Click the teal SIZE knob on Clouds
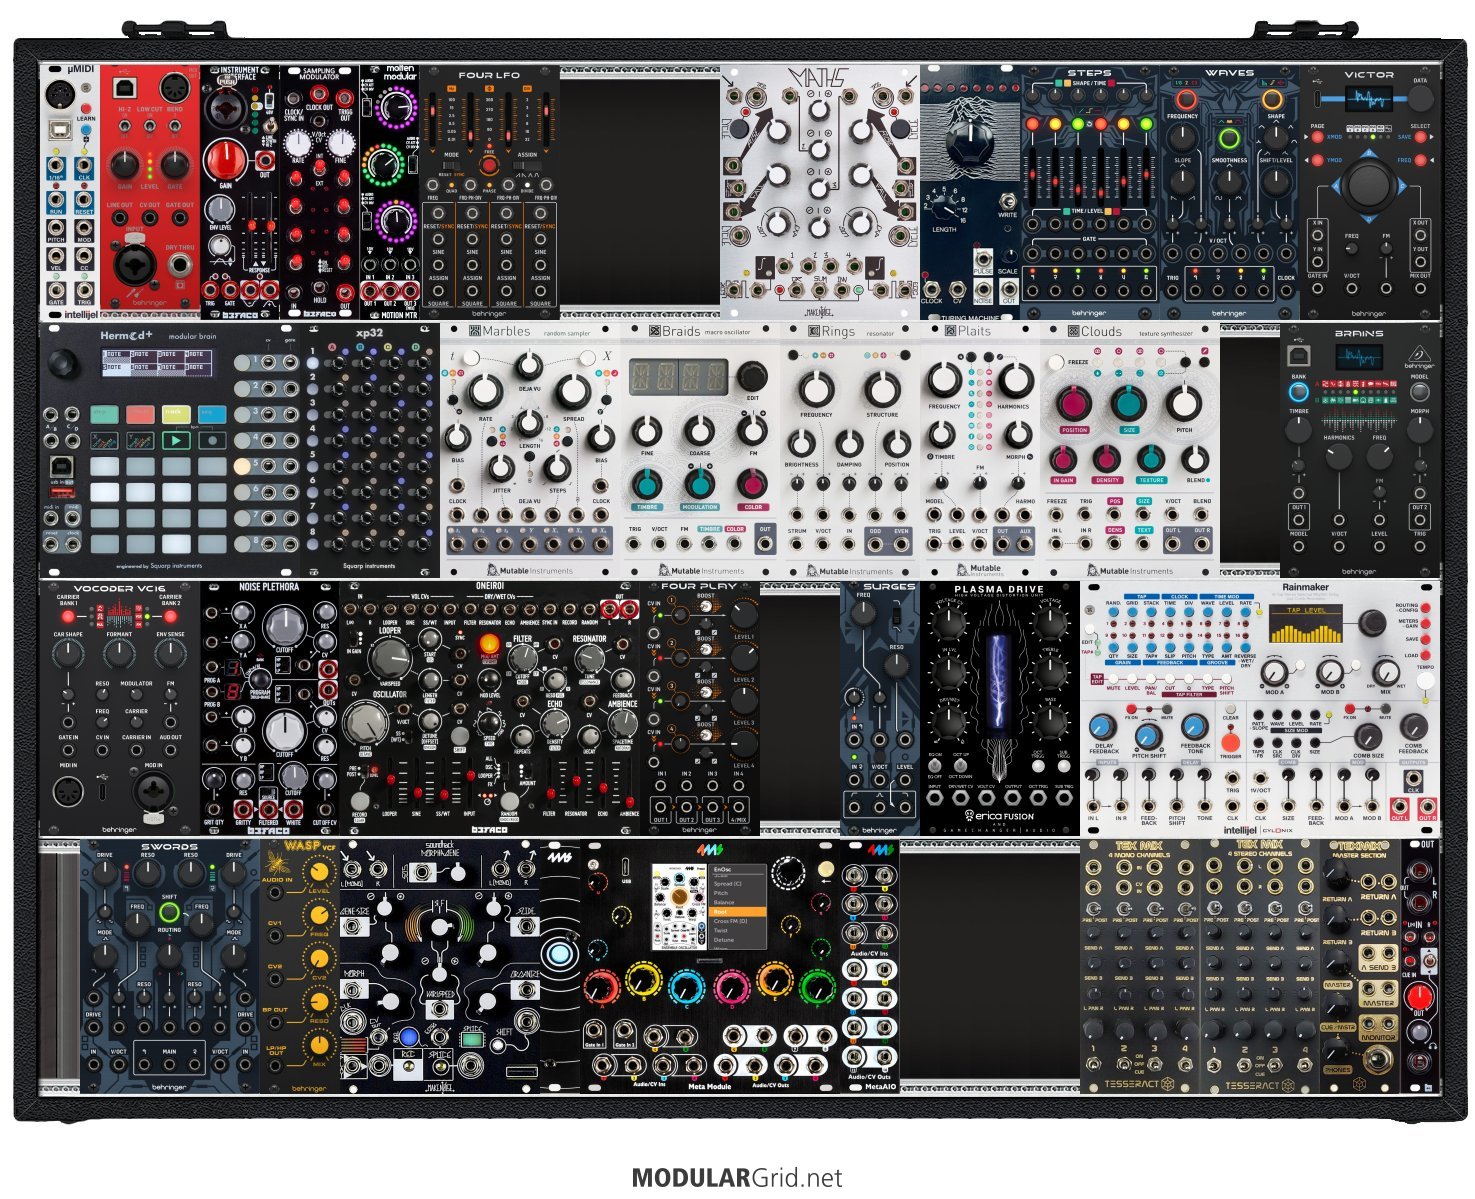Viewport: 1475px width, 1199px height. pos(1128,403)
